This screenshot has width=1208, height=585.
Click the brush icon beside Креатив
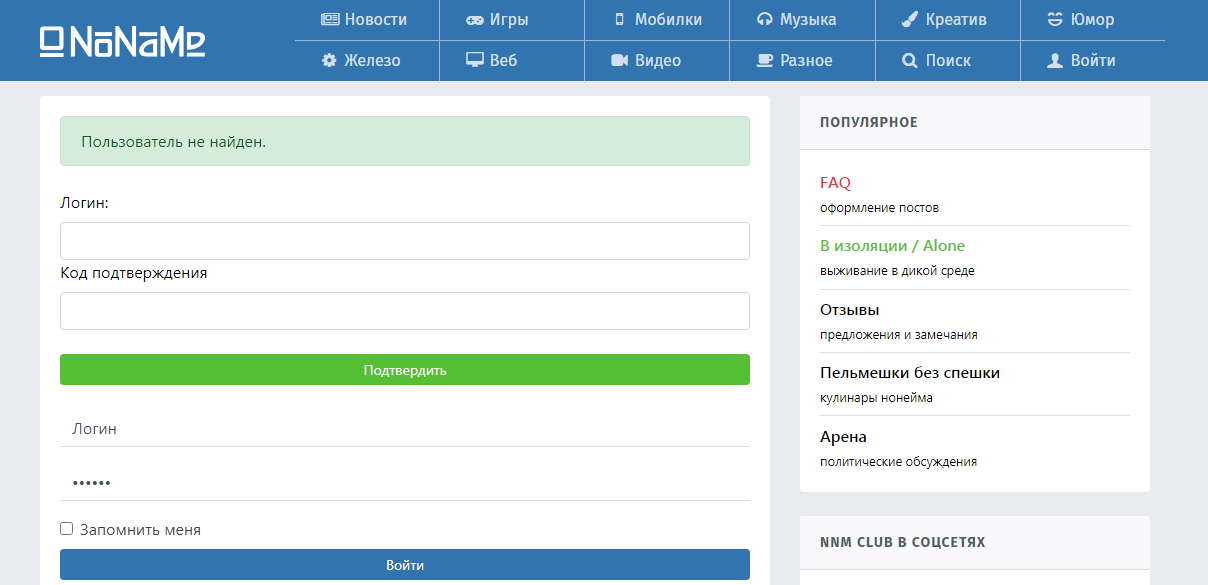click(910, 19)
